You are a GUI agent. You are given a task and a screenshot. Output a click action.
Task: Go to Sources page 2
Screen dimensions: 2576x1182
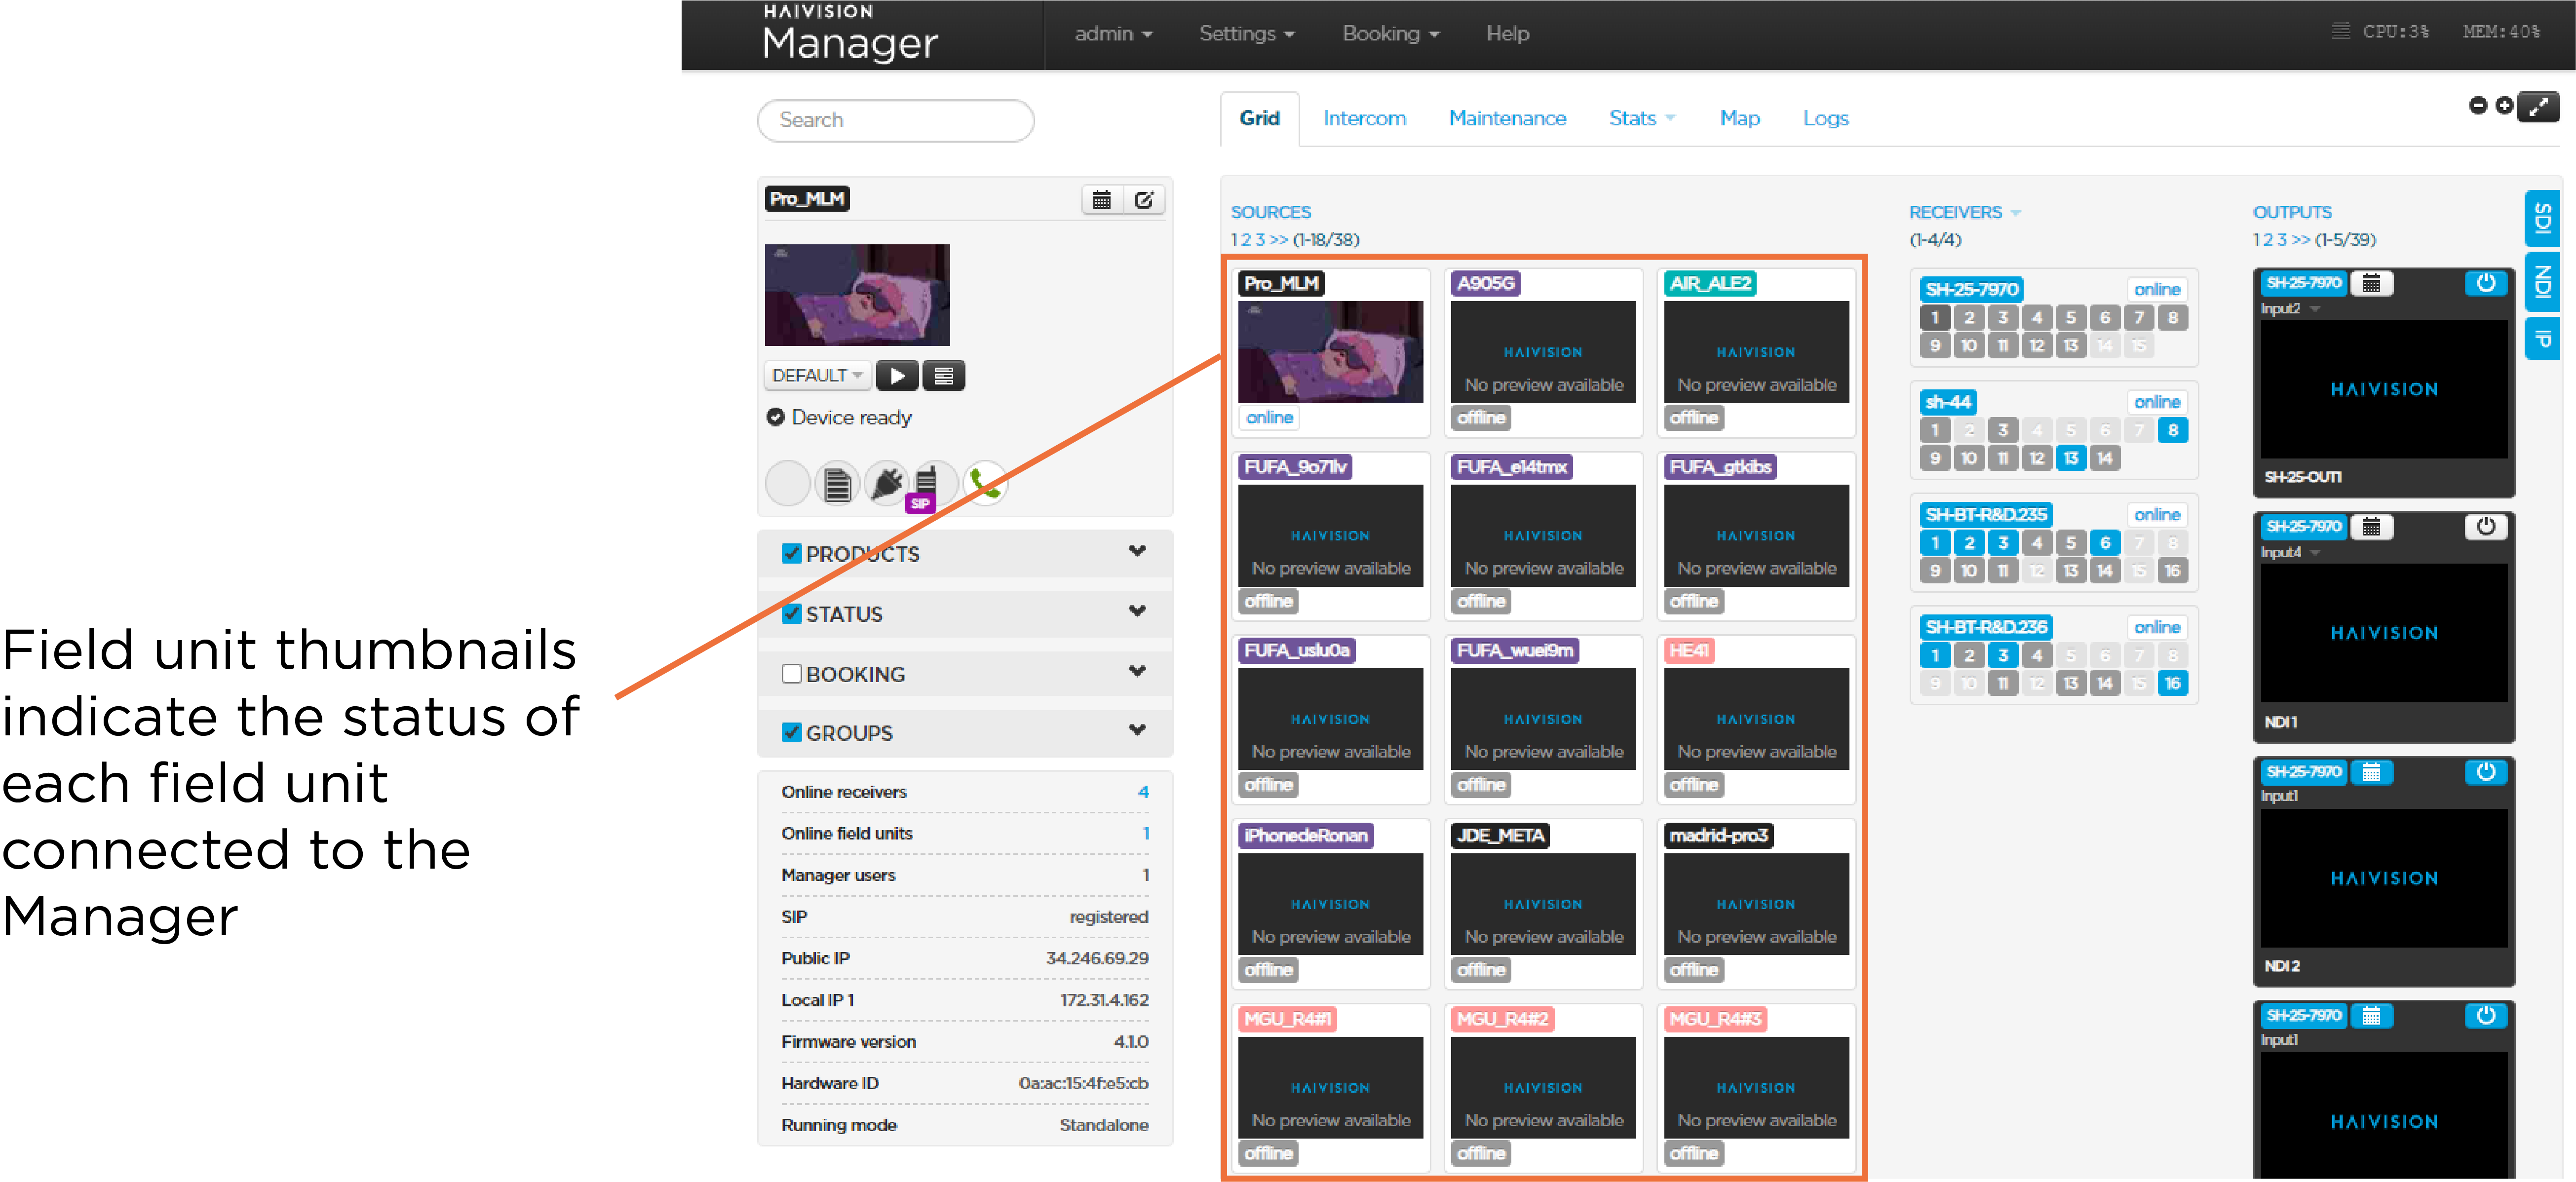(1248, 240)
